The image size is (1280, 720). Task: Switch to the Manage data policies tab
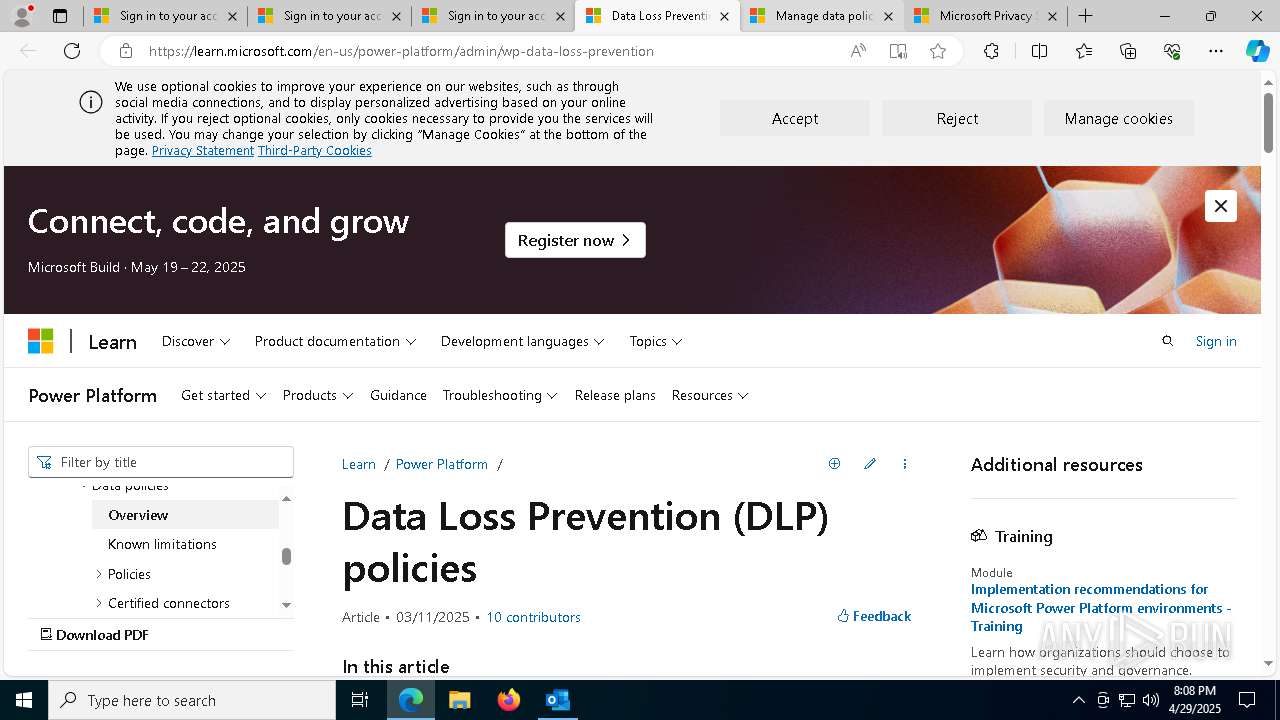(x=822, y=16)
